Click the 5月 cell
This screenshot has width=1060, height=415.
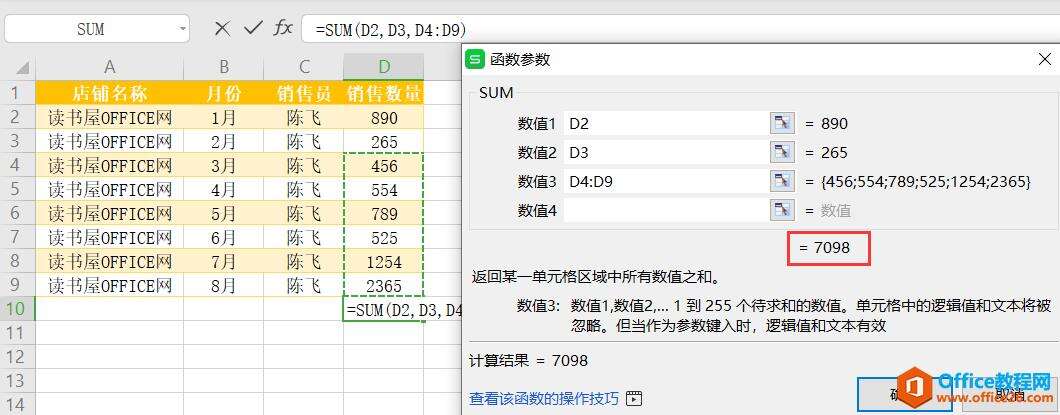pyautogui.click(x=224, y=214)
